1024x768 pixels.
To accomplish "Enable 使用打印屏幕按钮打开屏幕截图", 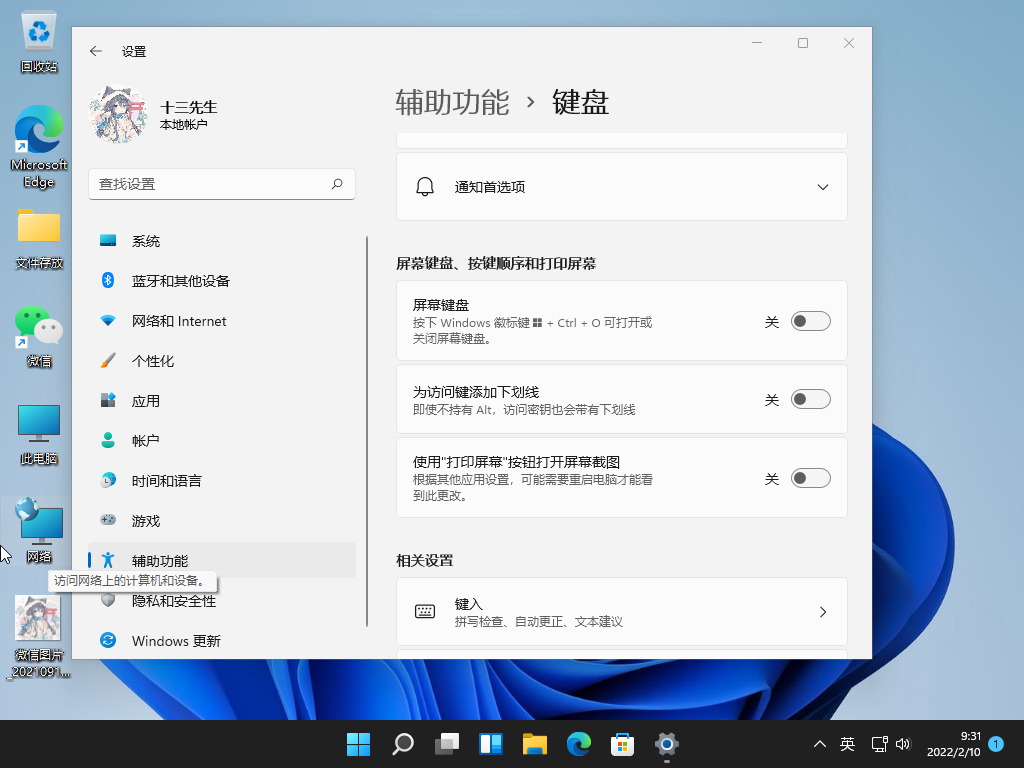I will coord(810,478).
